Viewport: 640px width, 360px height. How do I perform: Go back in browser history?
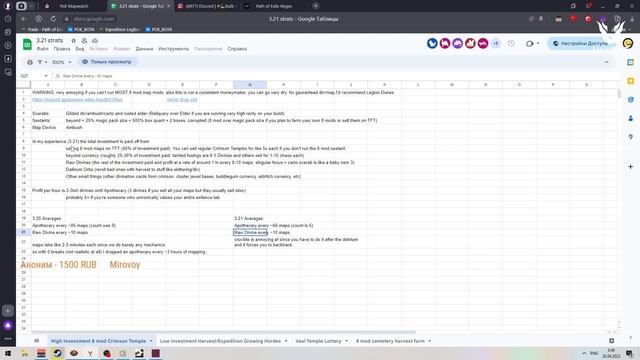pos(24,19)
